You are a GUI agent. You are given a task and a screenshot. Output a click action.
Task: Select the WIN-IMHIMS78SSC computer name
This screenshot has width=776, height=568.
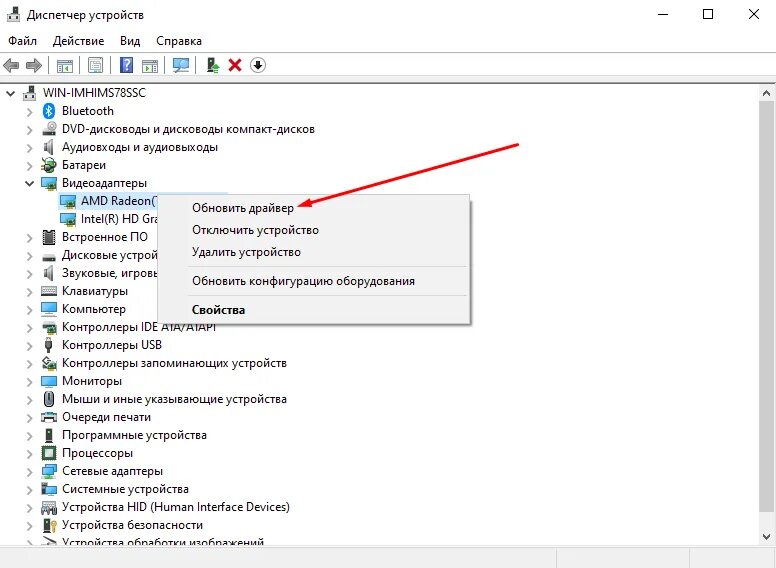tap(94, 93)
